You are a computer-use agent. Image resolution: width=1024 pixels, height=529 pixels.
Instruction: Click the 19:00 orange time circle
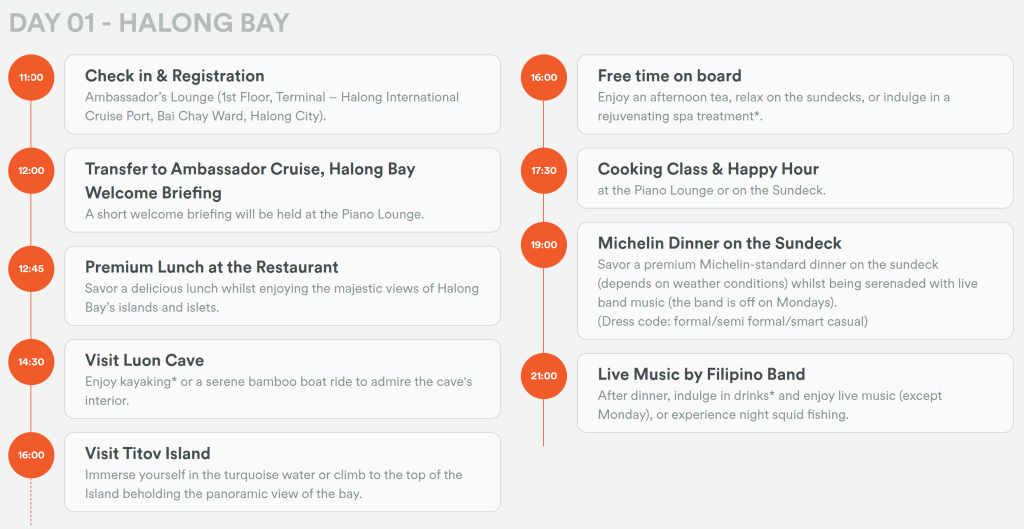(544, 244)
